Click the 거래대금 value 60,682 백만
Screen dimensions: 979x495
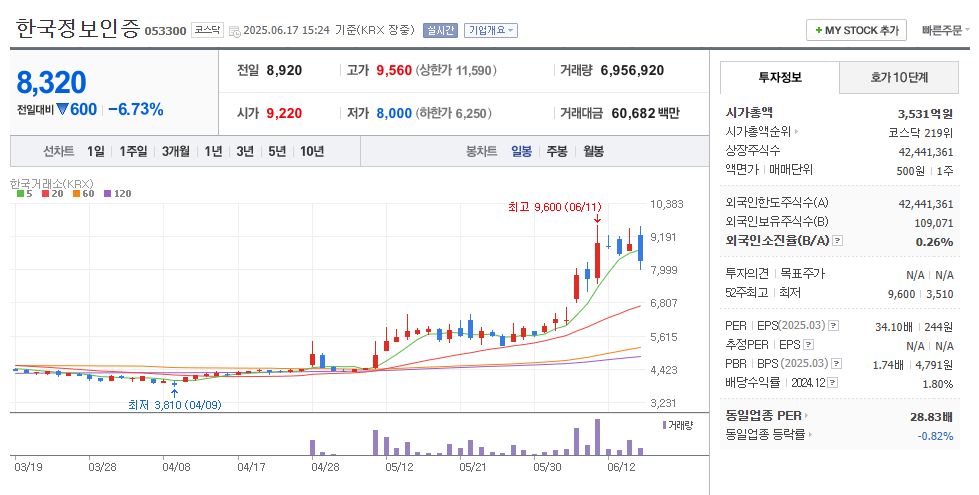[646, 114]
